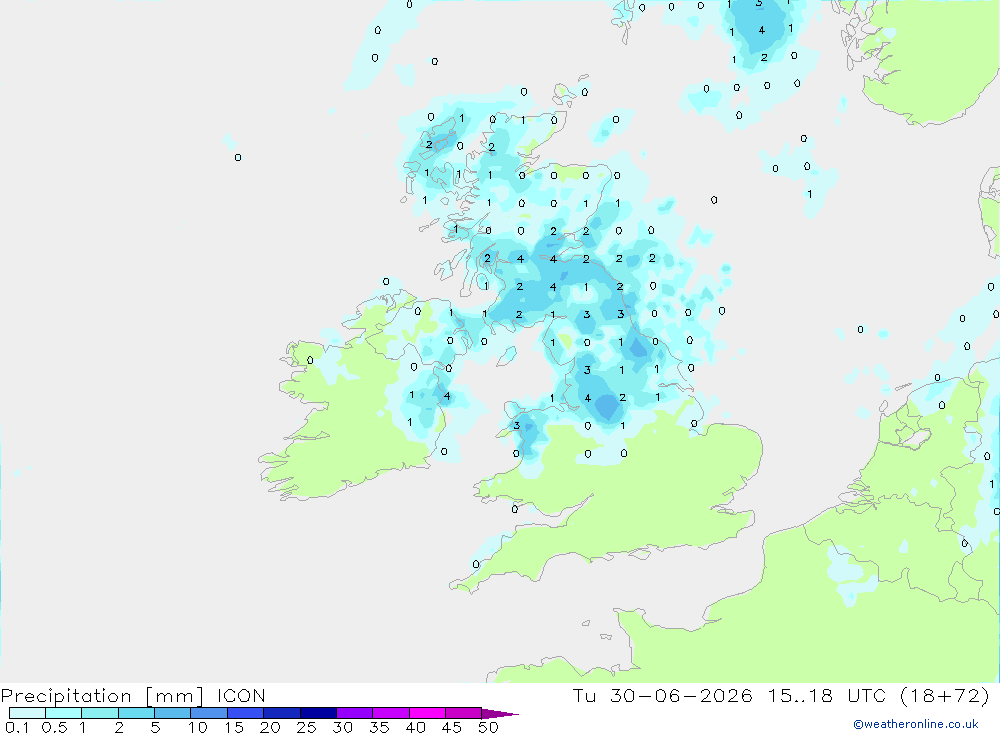Click the 35–40 mm purple legend swatch
The image size is (1000, 733).
(x=391, y=713)
